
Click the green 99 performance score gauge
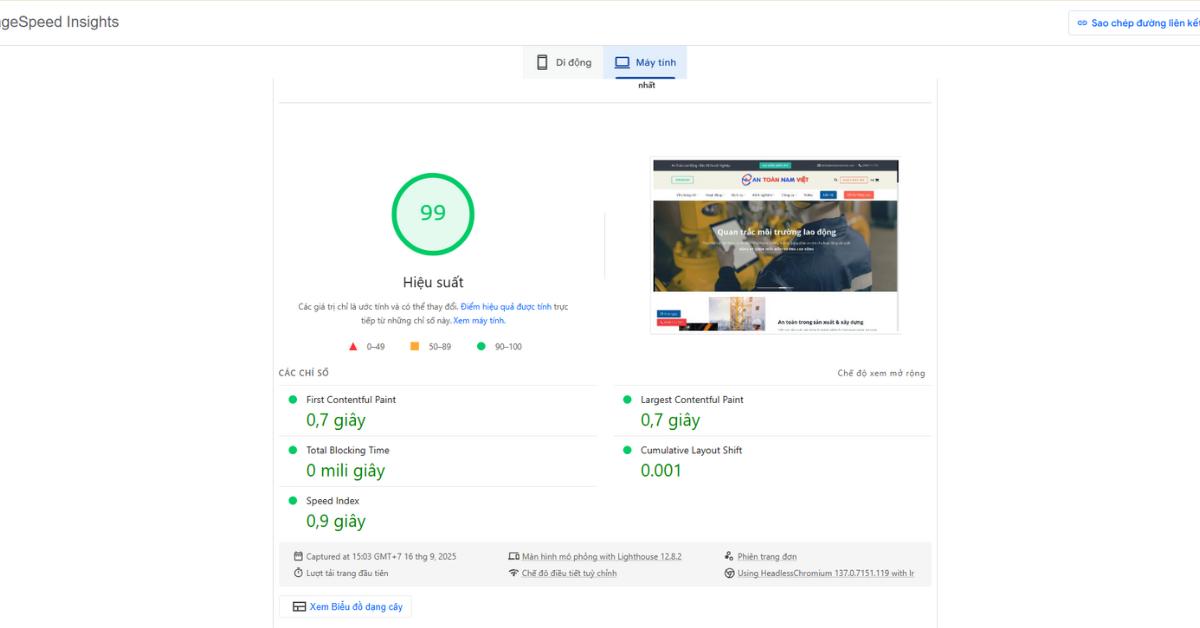[x=432, y=214]
